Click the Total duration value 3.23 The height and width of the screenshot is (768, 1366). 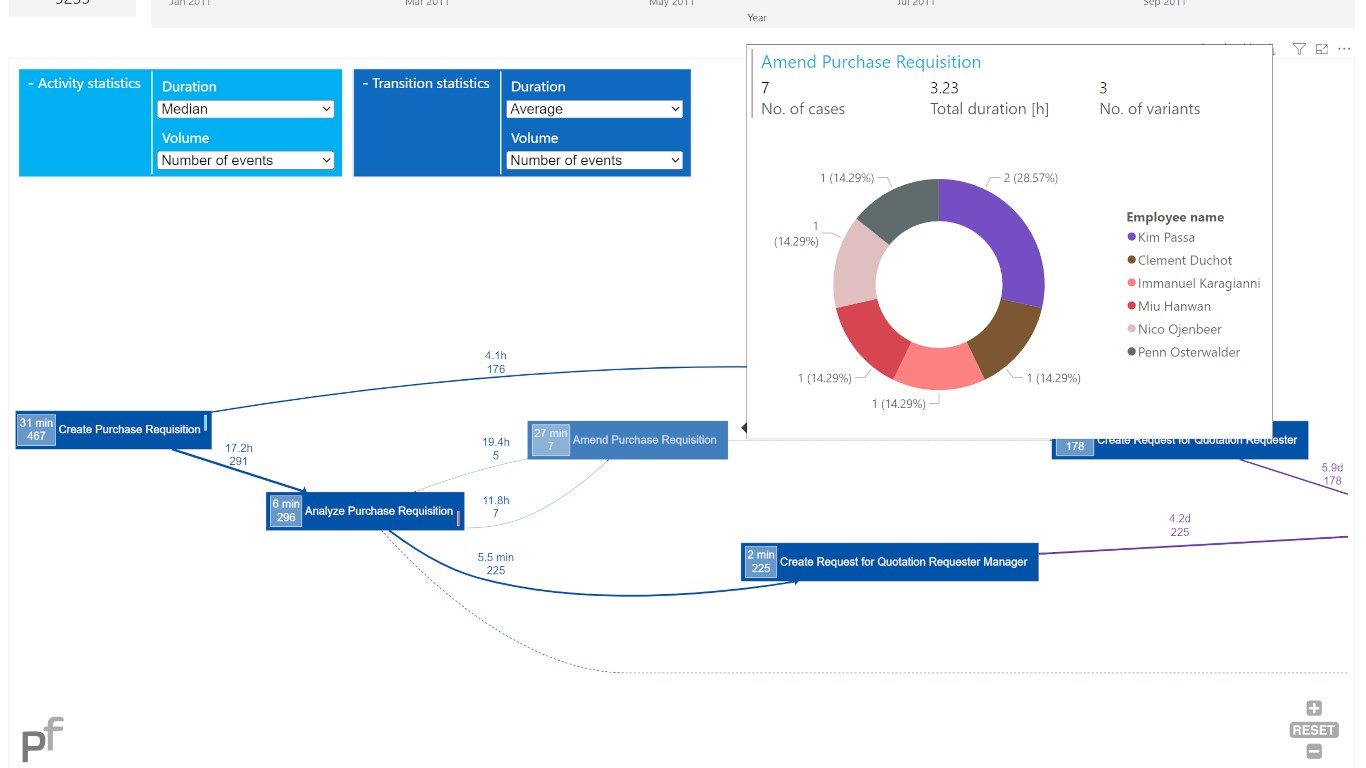[944, 88]
